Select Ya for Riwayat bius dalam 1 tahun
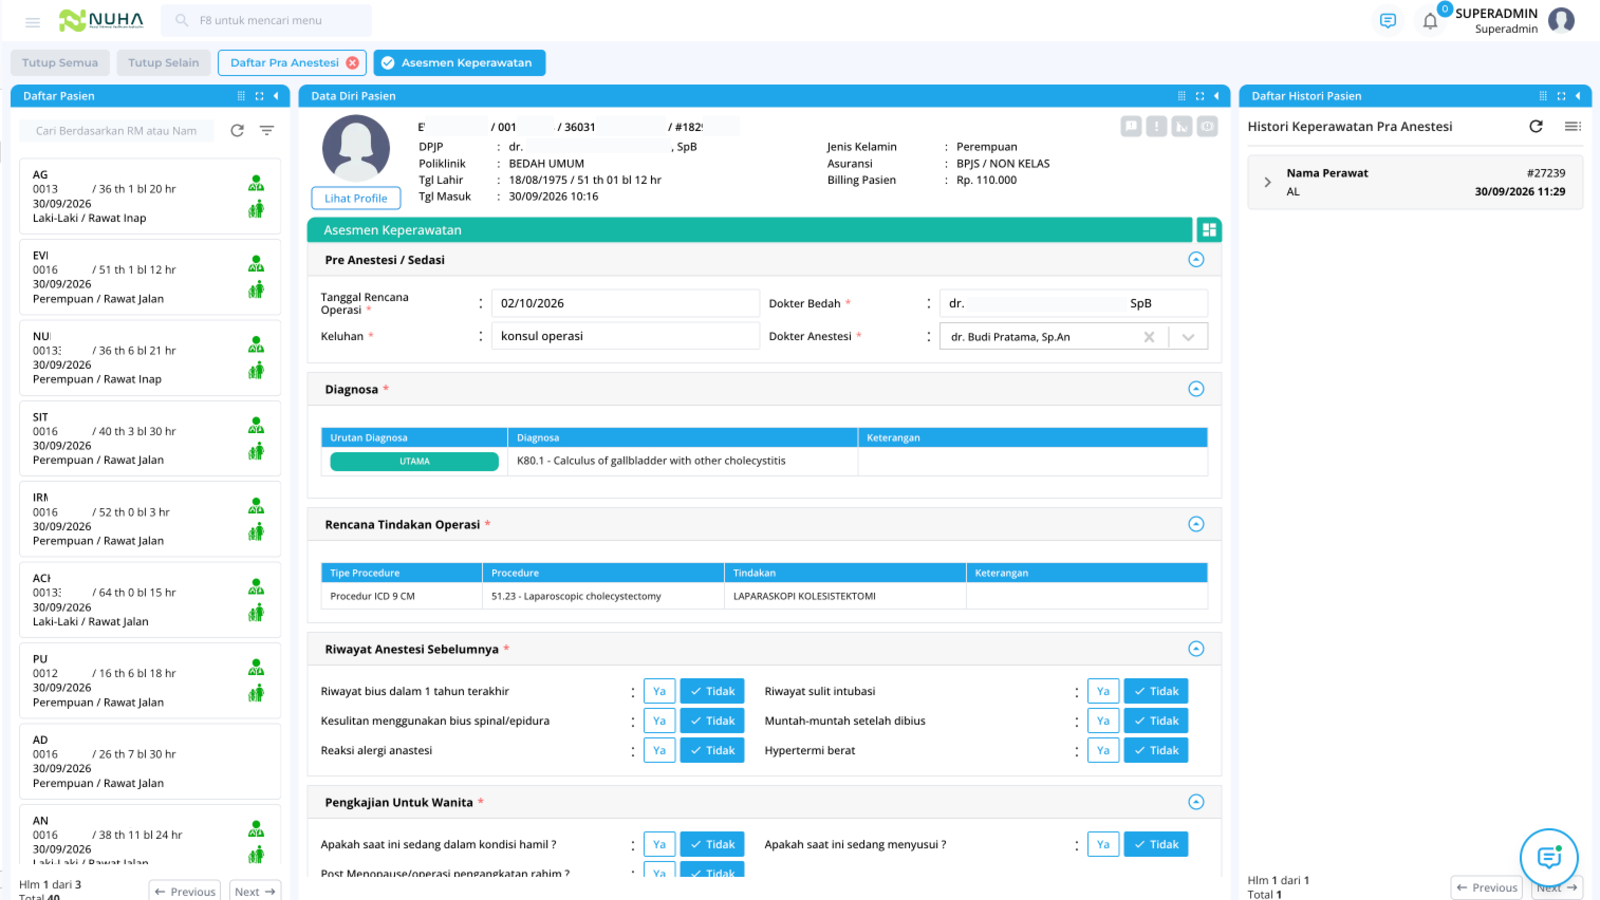This screenshot has width=1600, height=900. (x=659, y=691)
